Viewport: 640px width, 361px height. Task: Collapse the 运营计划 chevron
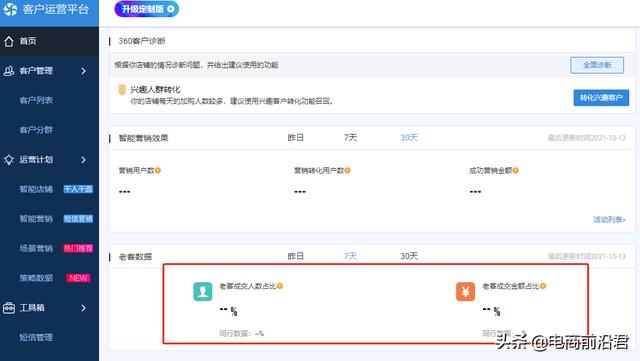point(83,160)
